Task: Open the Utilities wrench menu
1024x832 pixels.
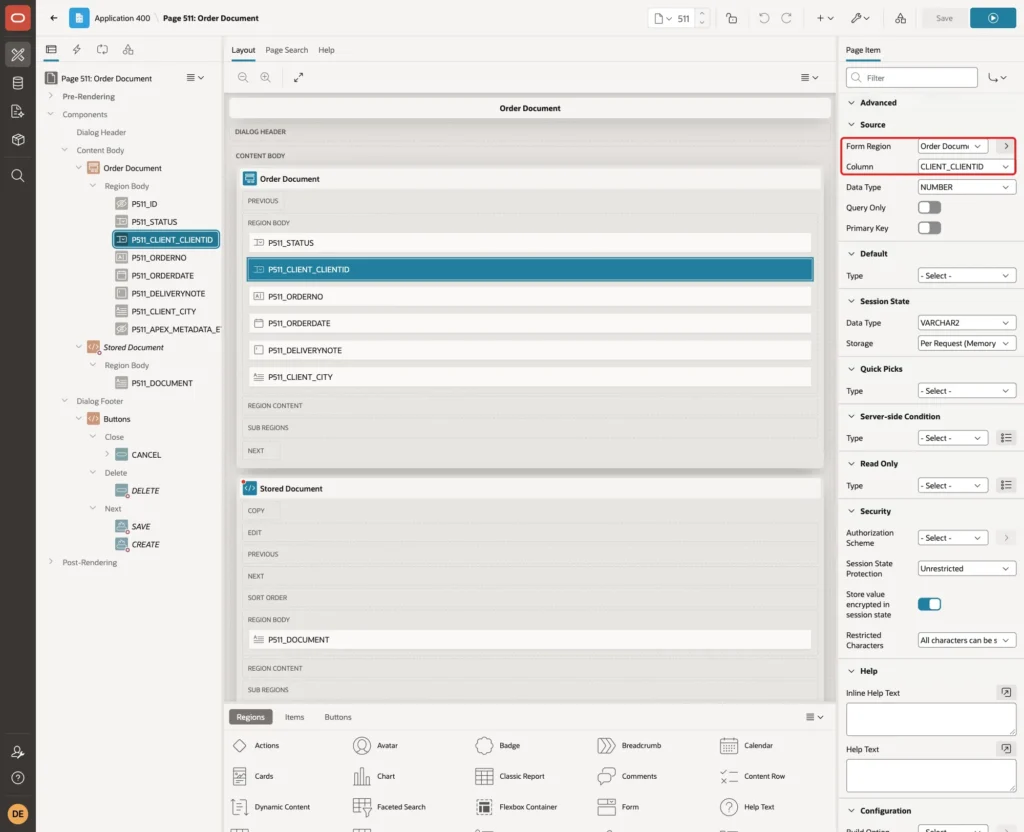Action: click(859, 18)
